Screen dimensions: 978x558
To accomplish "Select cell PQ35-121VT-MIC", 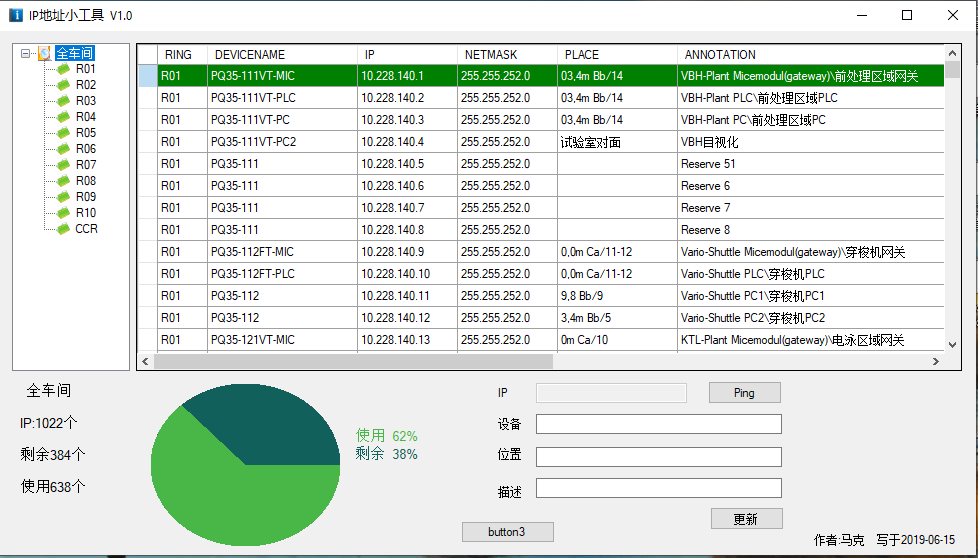I will pyautogui.click(x=282, y=340).
